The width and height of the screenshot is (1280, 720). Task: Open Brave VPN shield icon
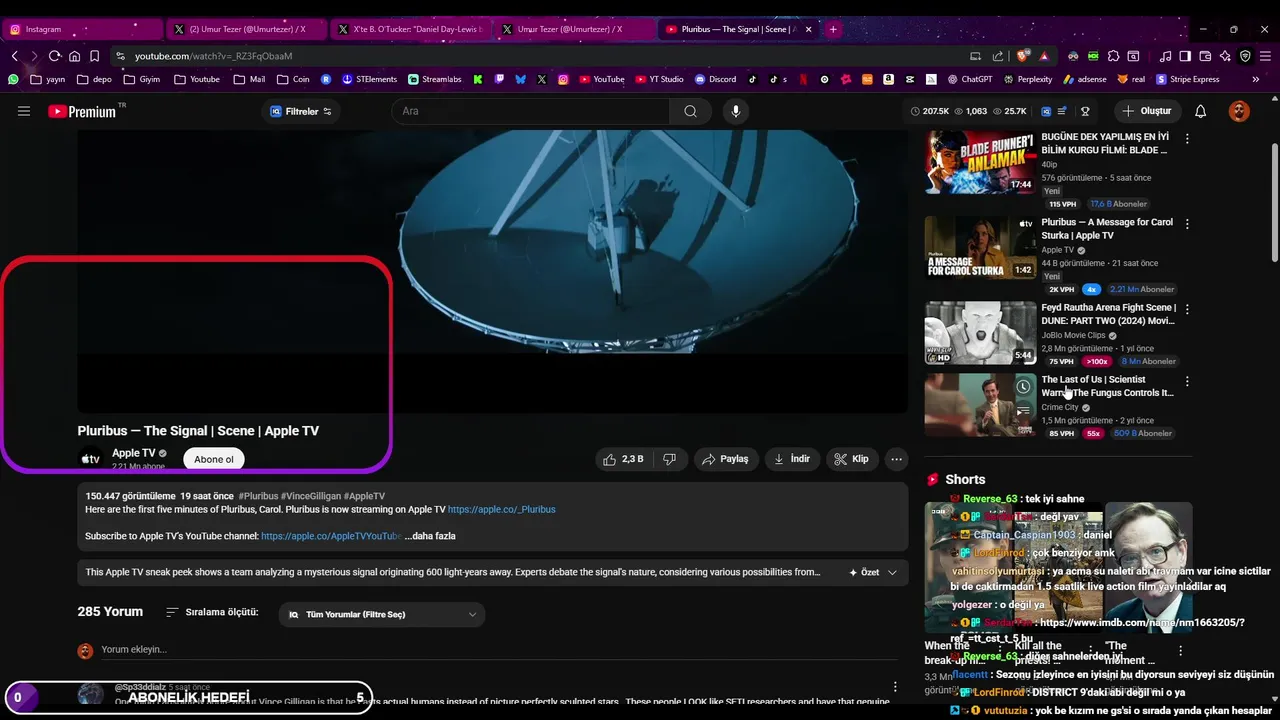pos(1245,56)
